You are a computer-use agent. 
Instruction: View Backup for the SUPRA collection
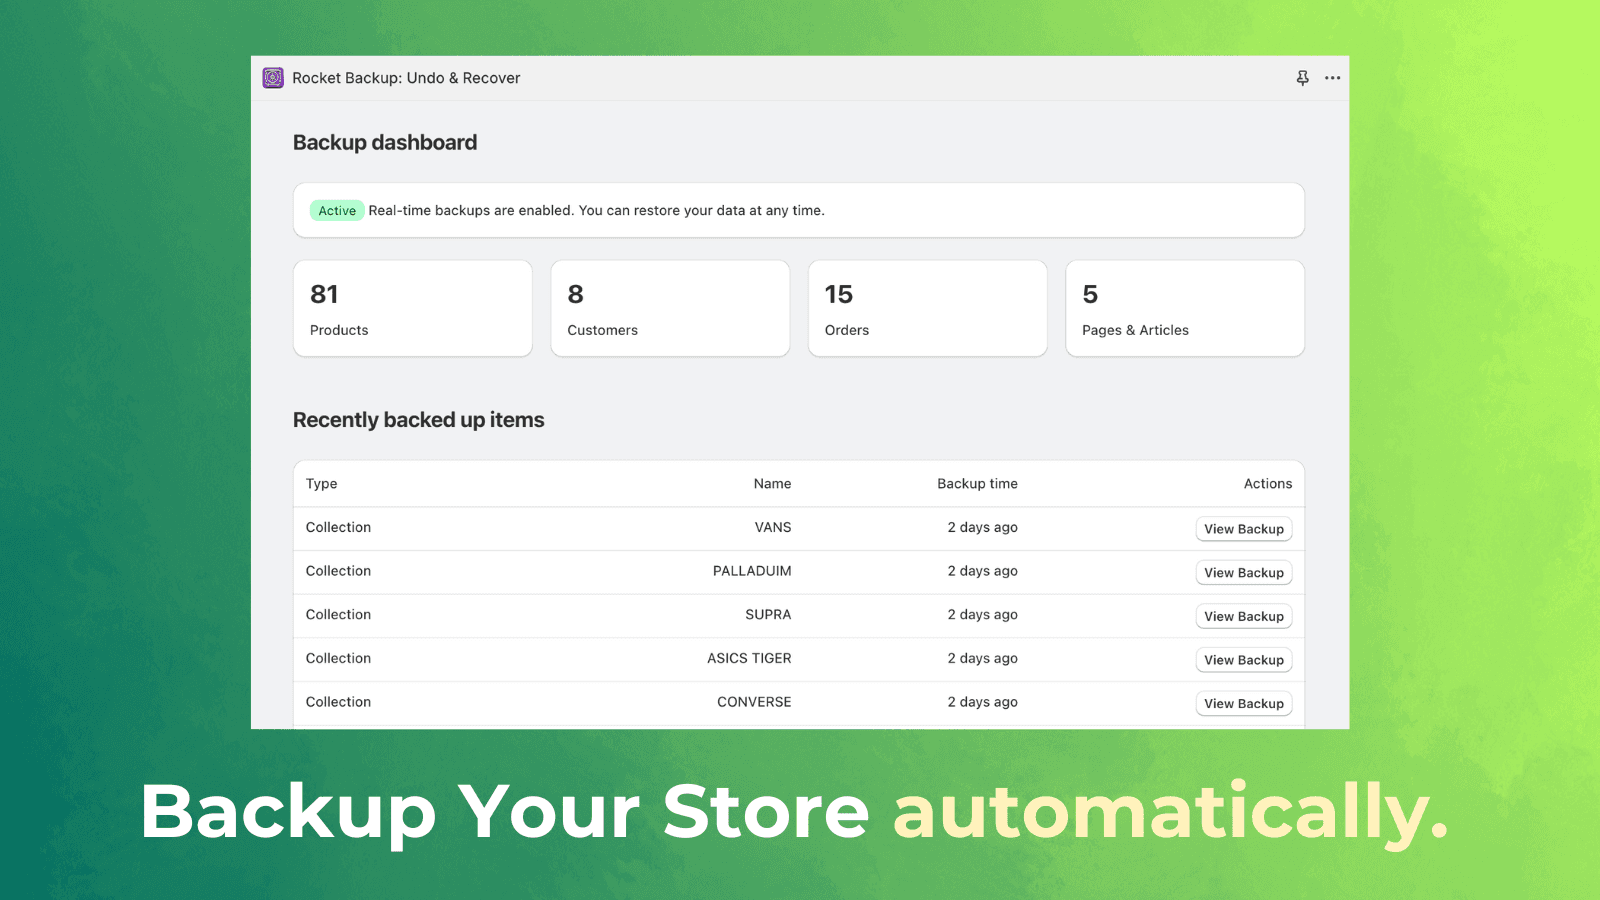1244,616
